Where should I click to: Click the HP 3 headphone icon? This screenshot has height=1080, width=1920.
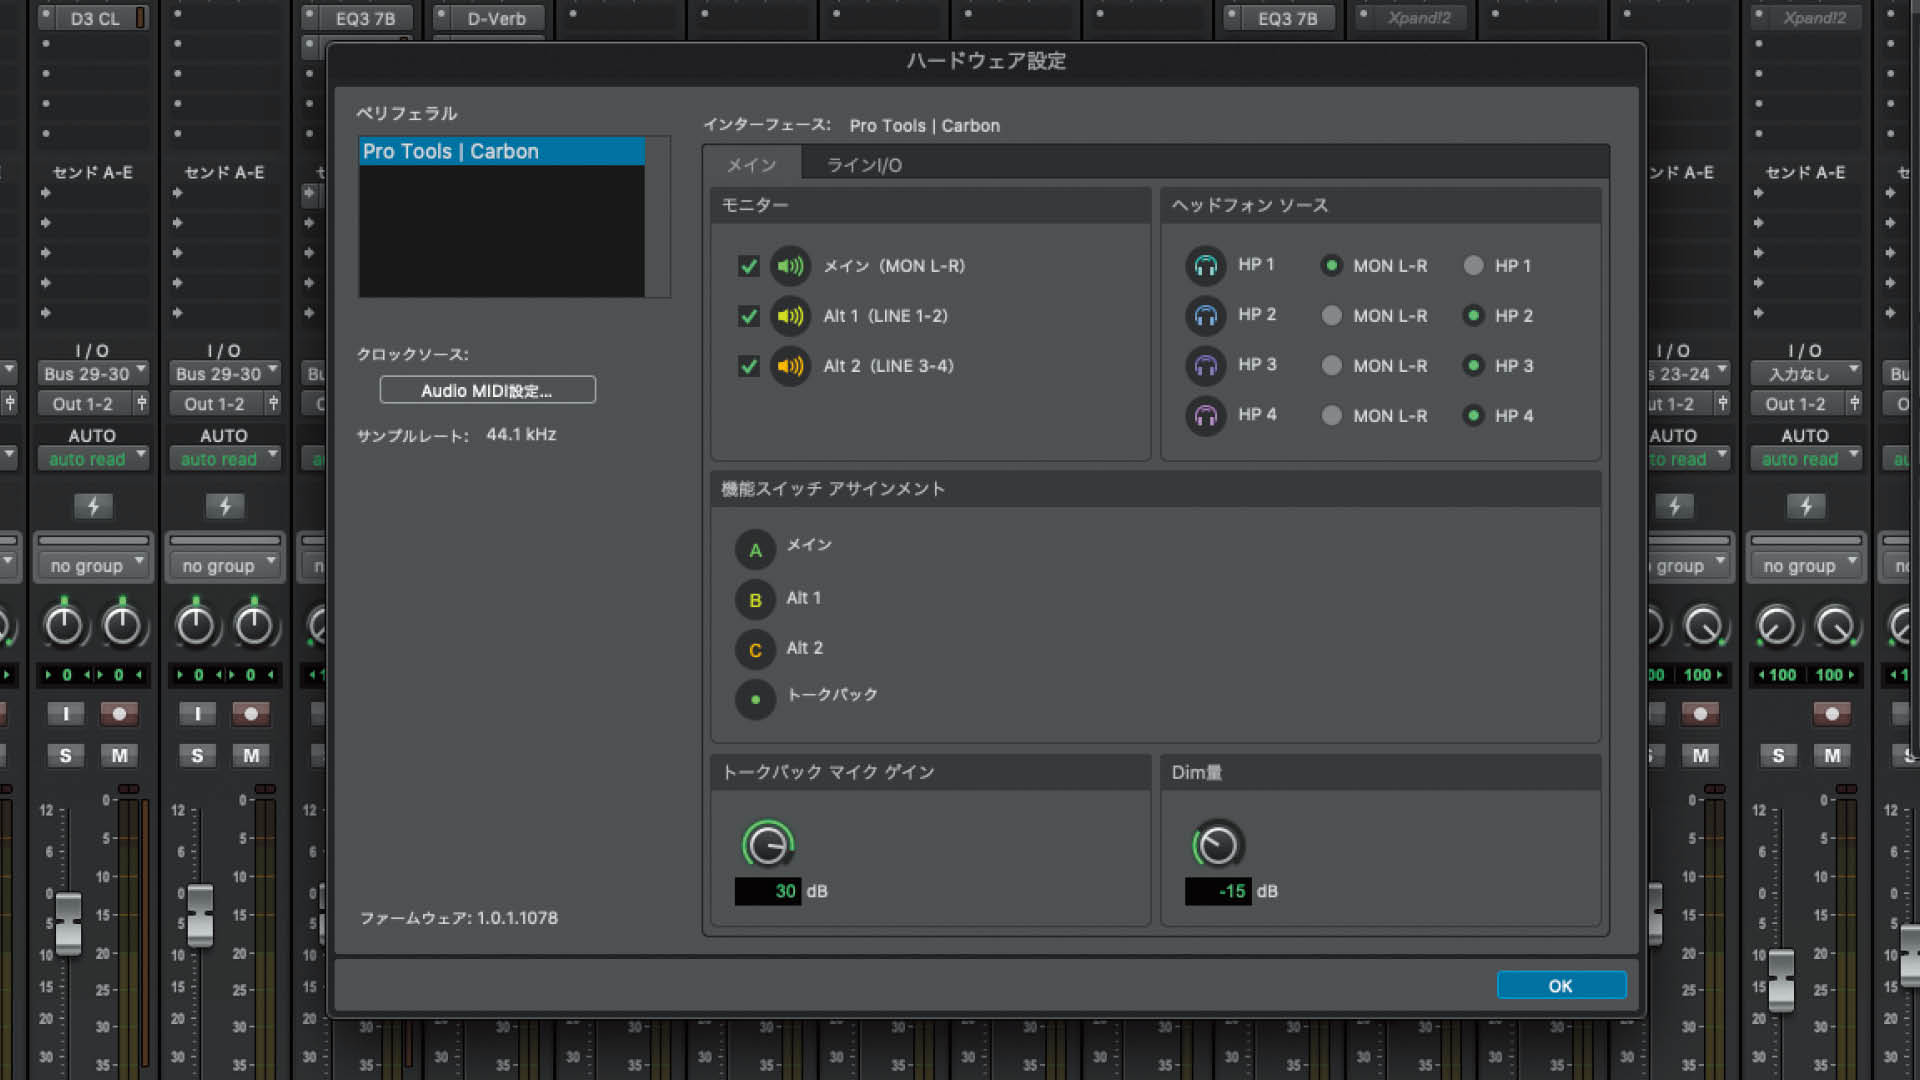1206,365
